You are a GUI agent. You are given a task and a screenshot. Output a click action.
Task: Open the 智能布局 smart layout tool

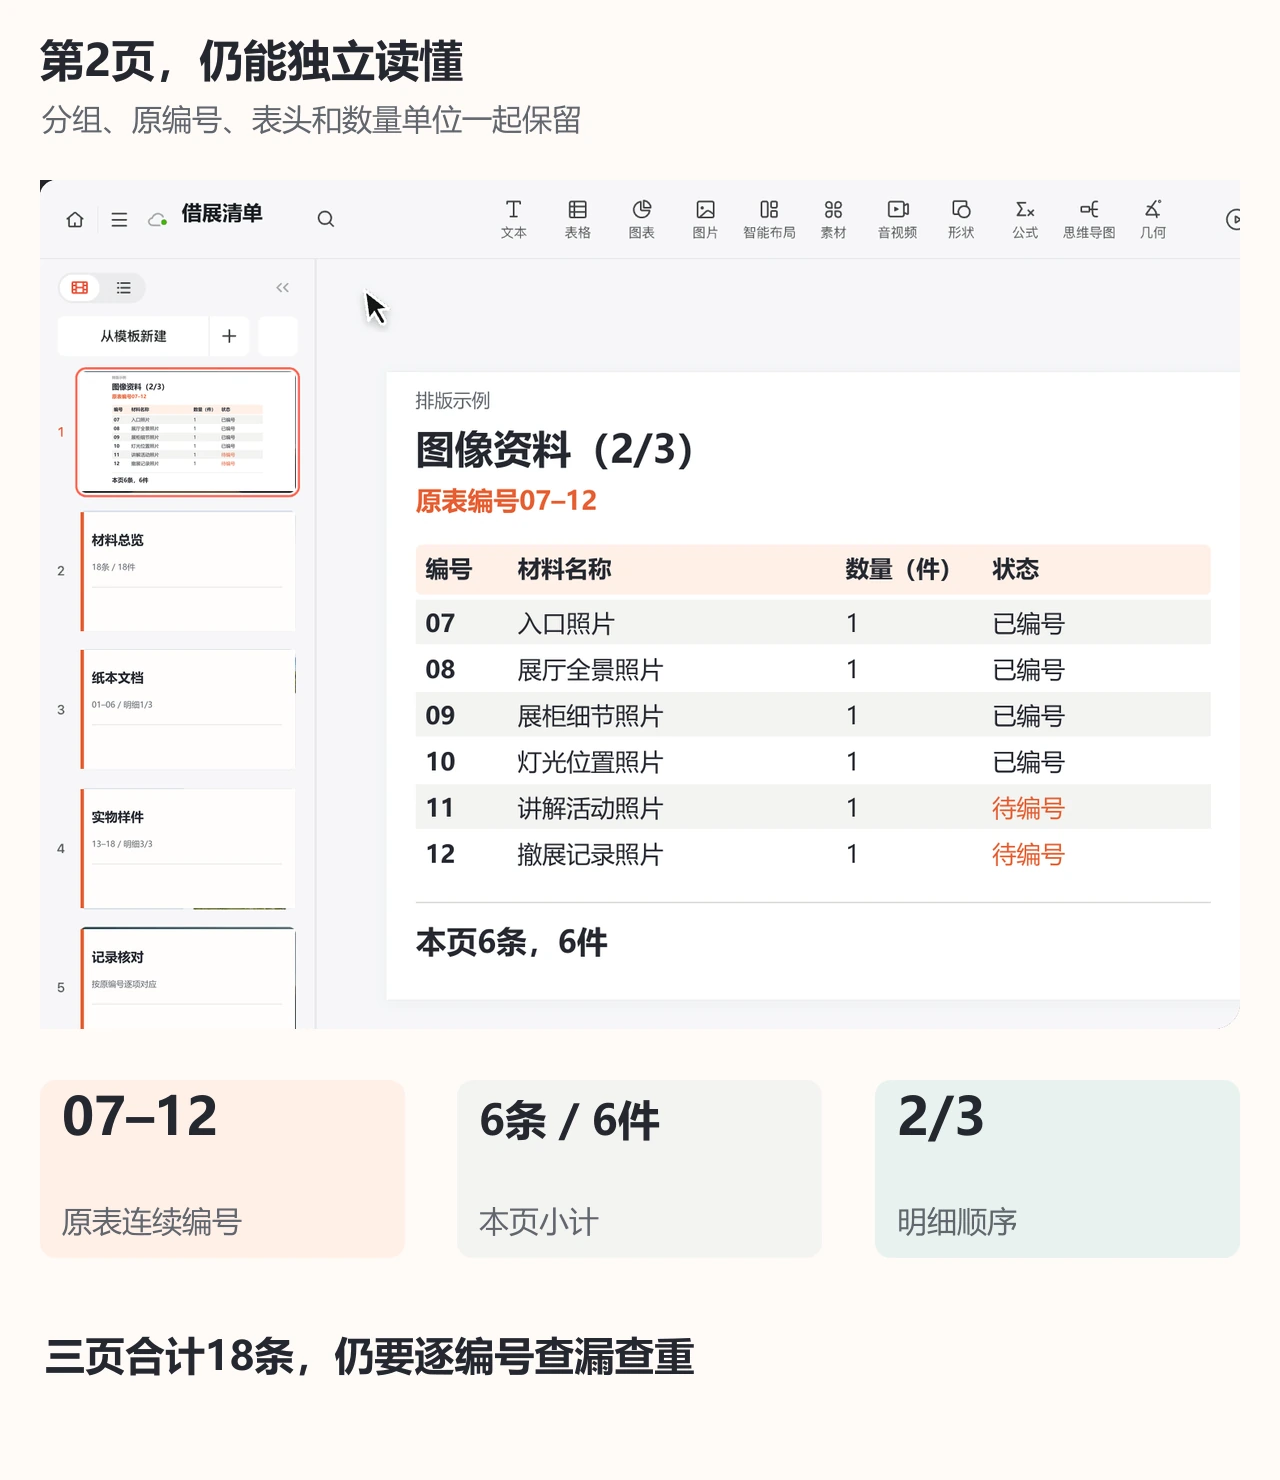(769, 219)
